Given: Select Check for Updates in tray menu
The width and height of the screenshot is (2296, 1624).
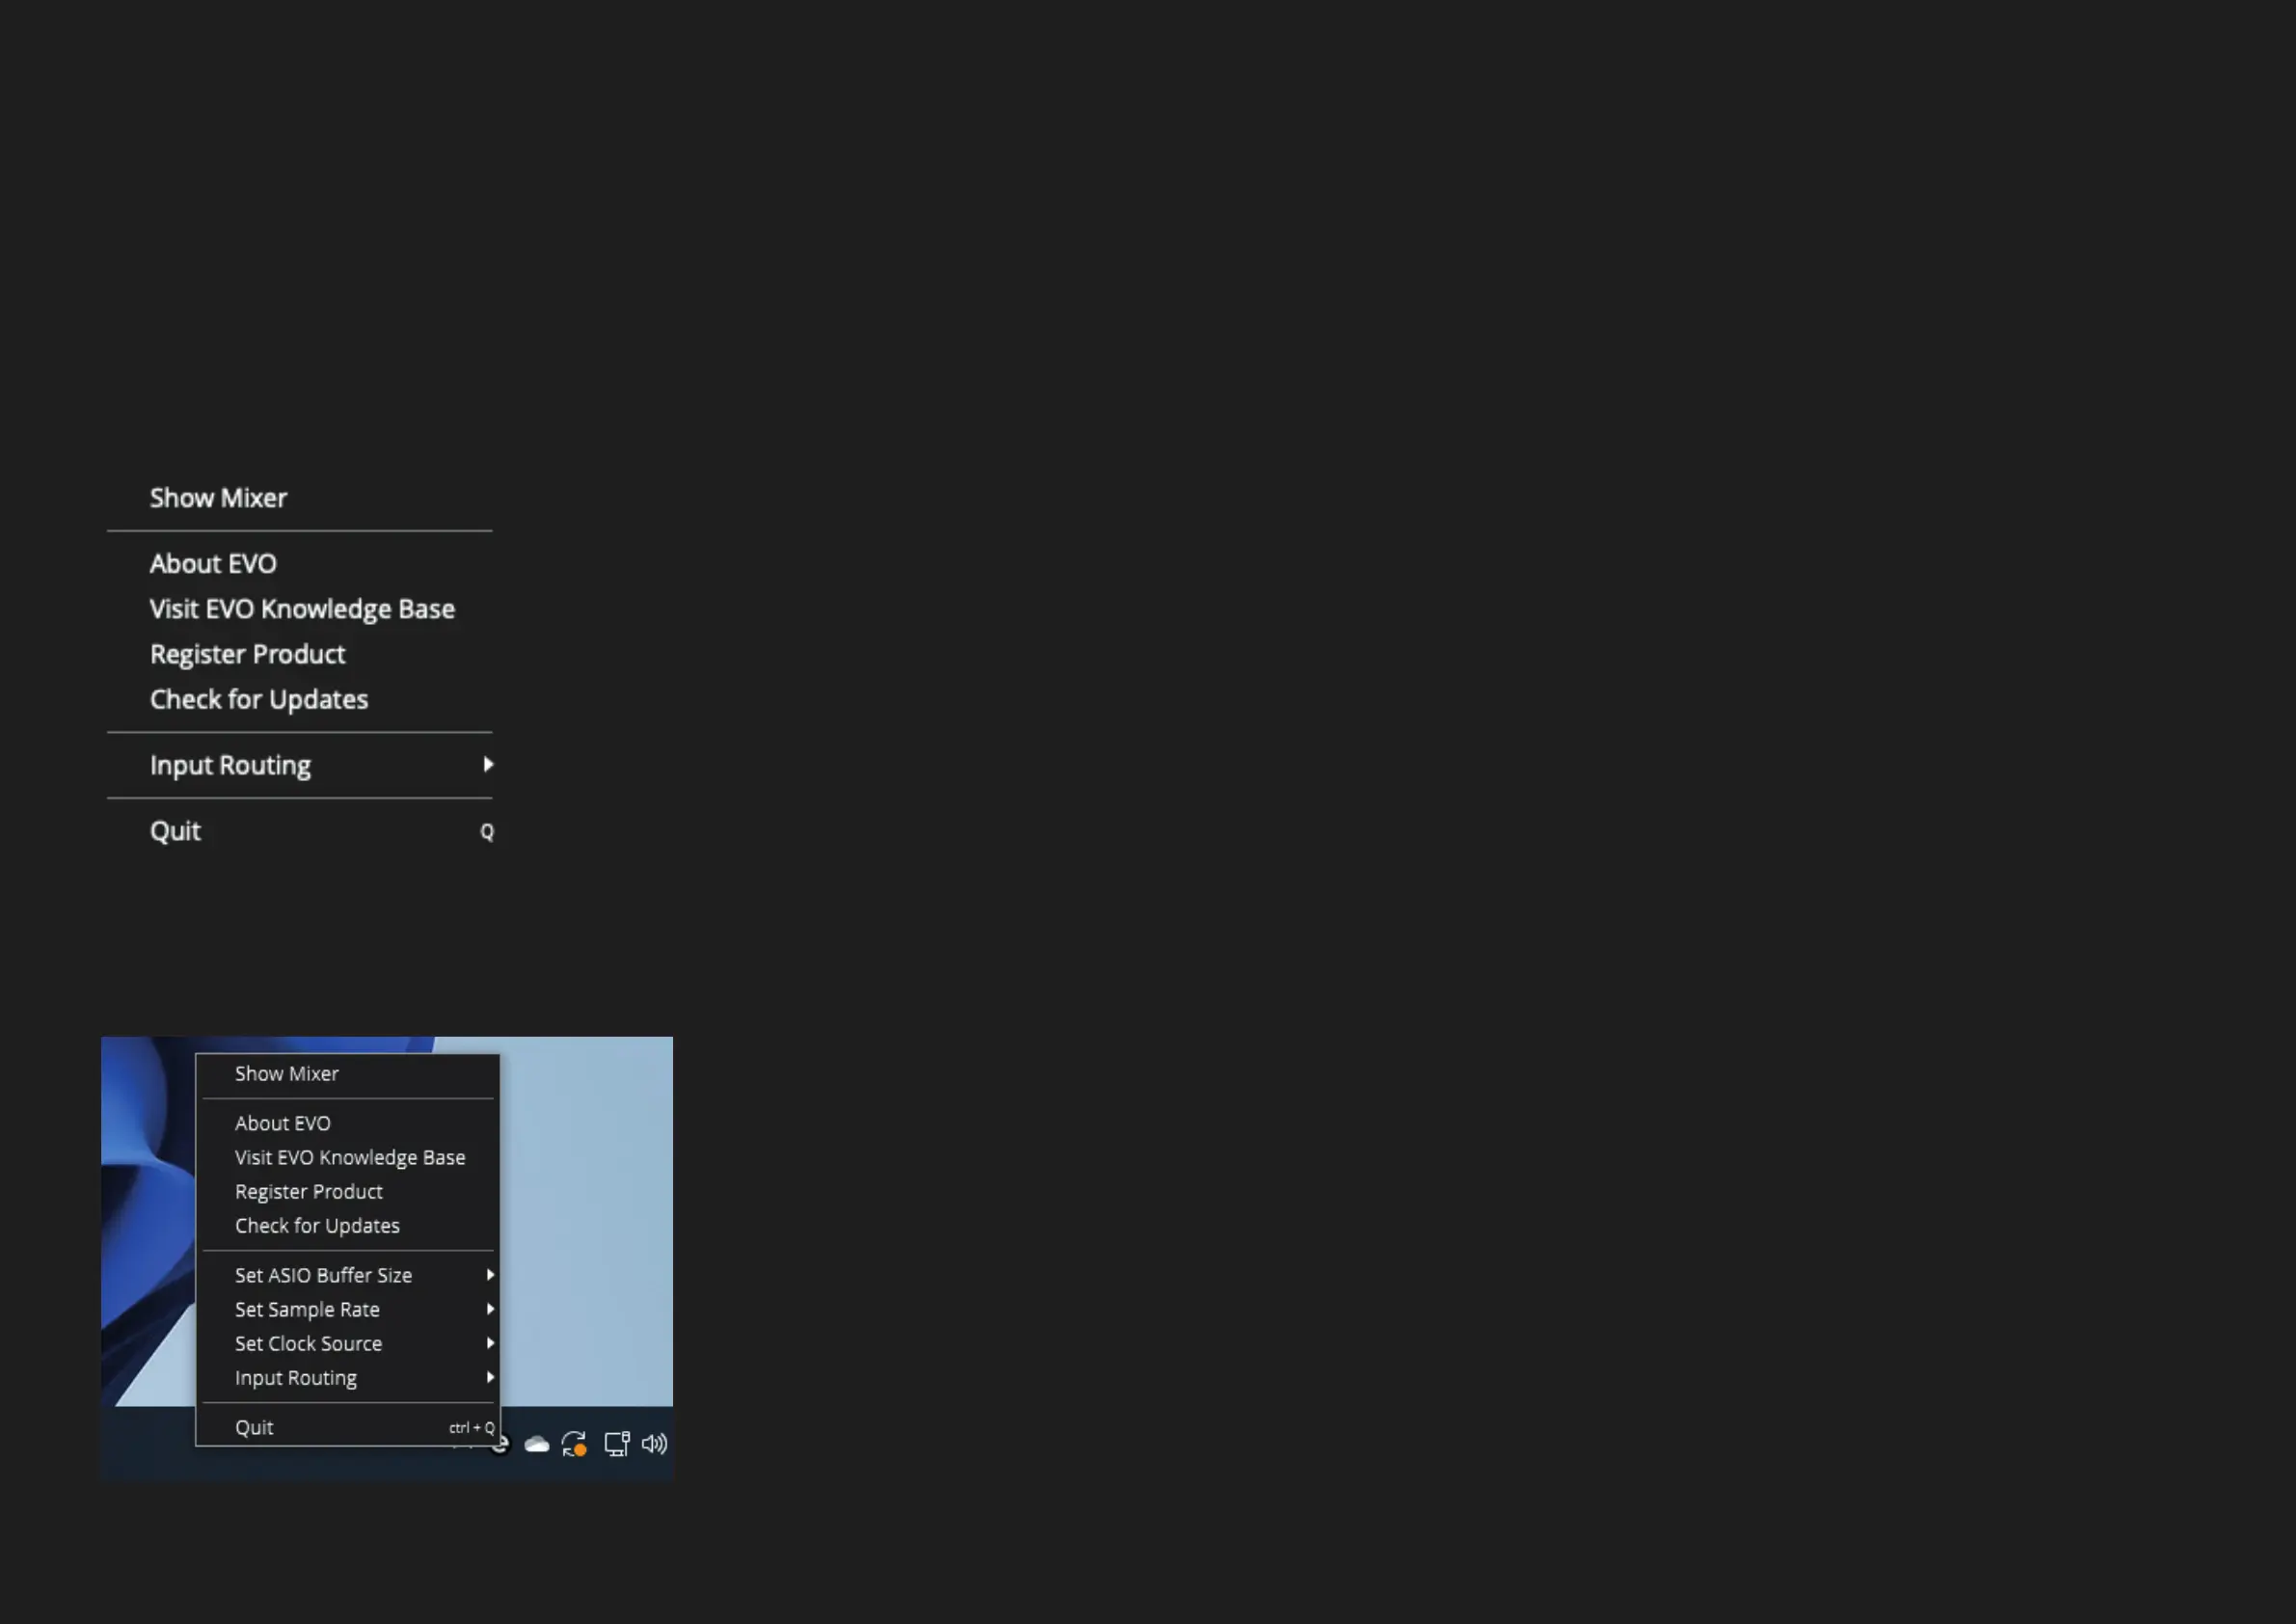Looking at the screenshot, I should [x=317, y=1225].
